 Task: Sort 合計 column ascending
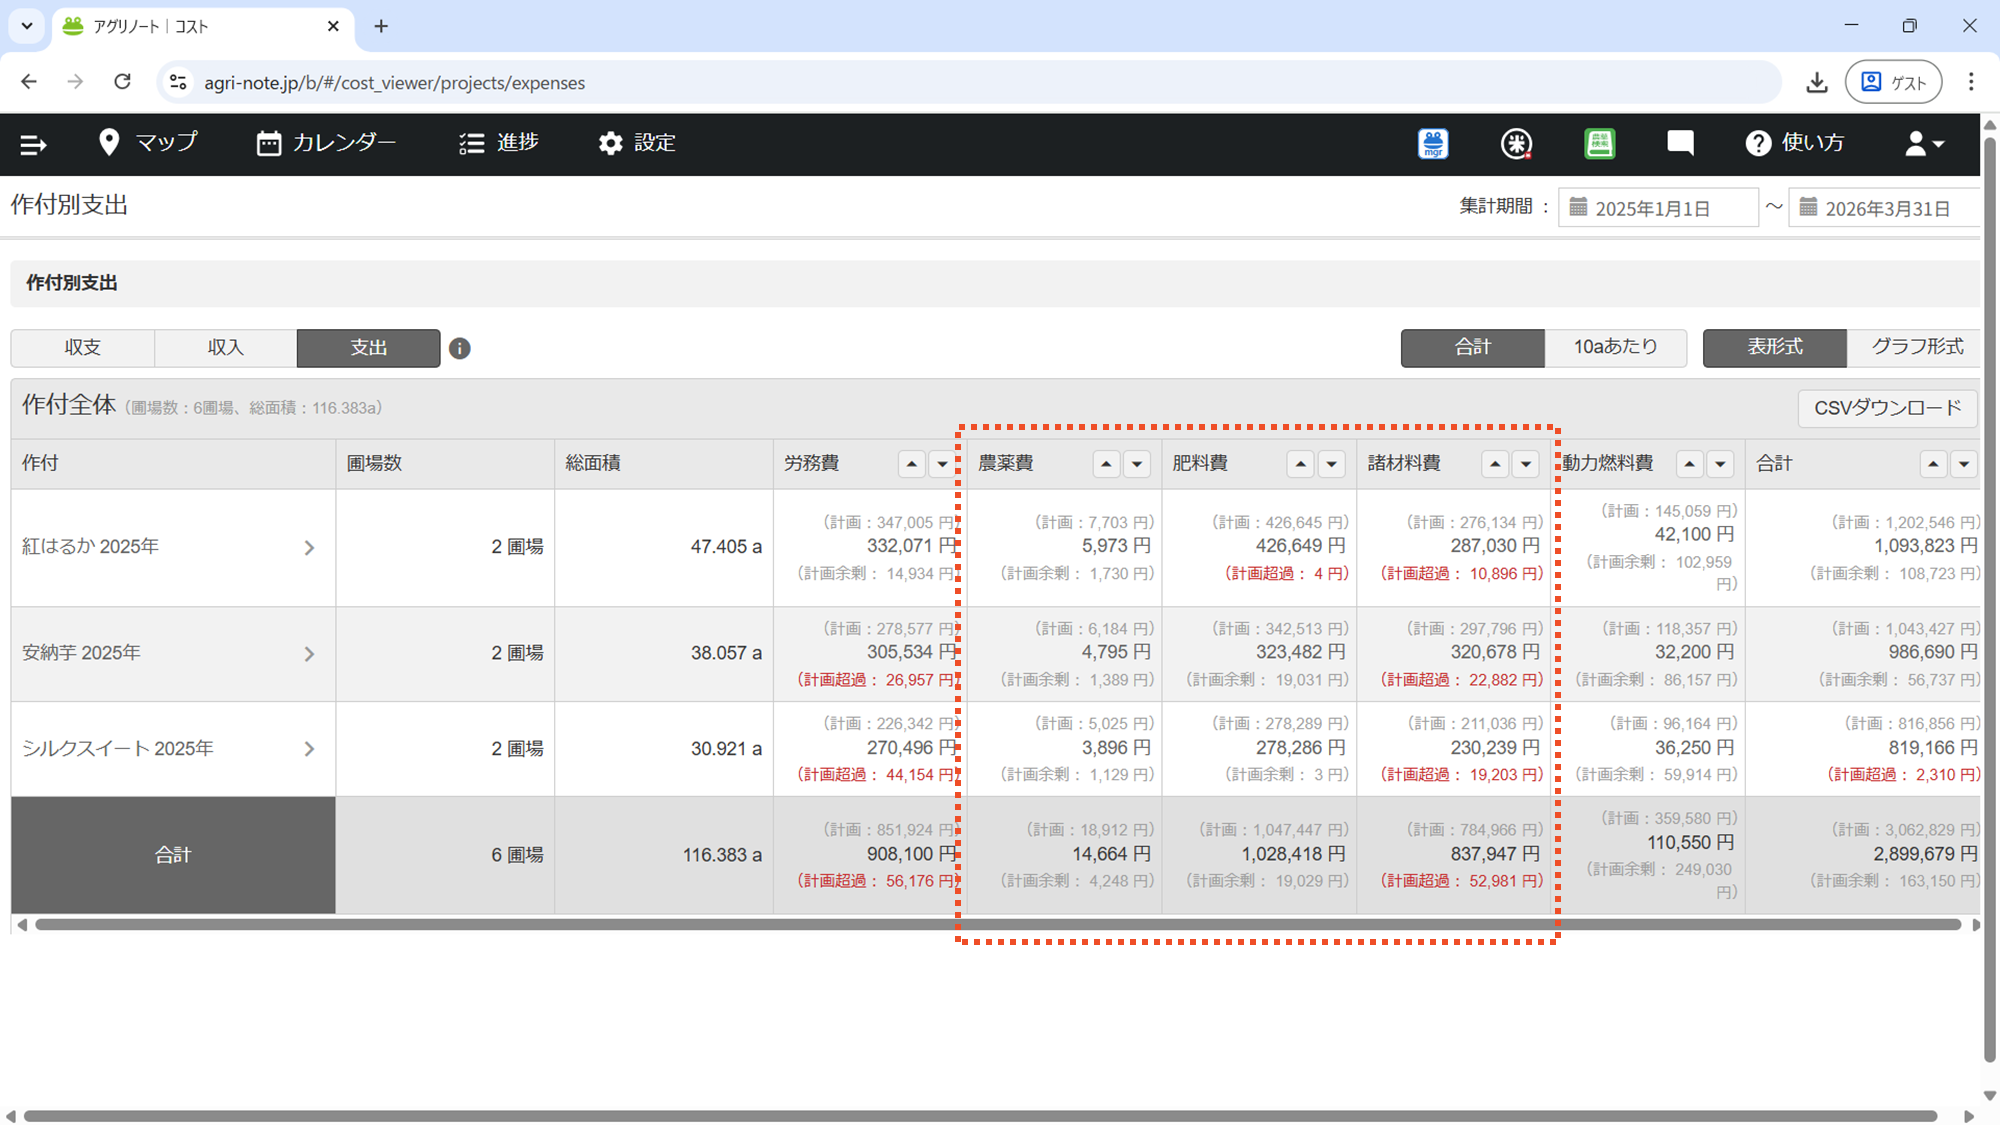(1933, 464)
